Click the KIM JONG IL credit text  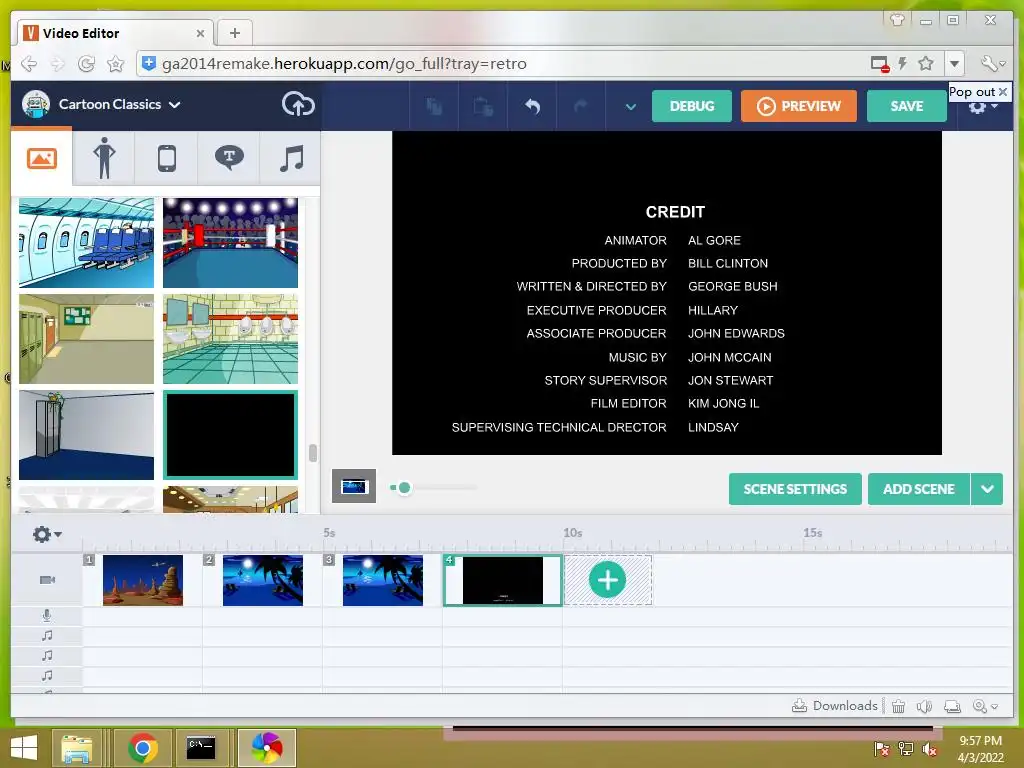[x=724, y=404]
